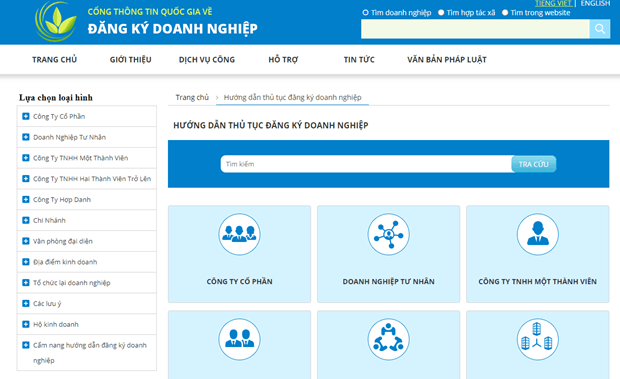Click the header search magnifier icon
The width and height of the screenshot is (620, 379).
pos(600,29)
